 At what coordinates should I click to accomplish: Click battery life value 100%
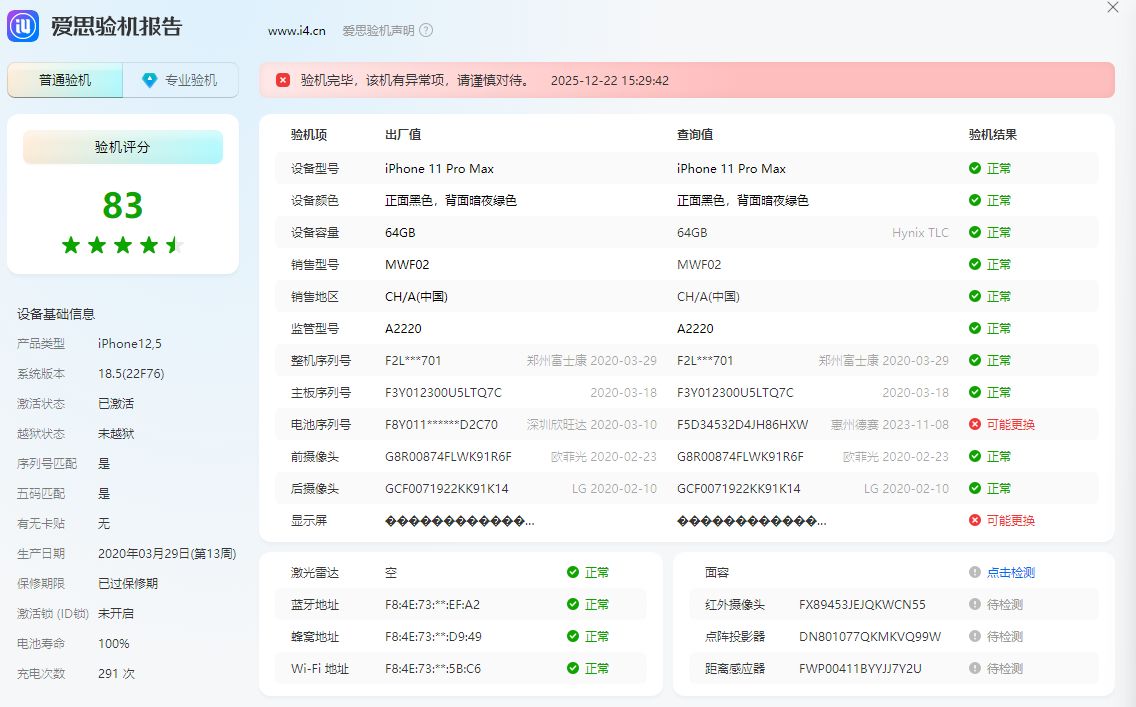click(114, 643)
